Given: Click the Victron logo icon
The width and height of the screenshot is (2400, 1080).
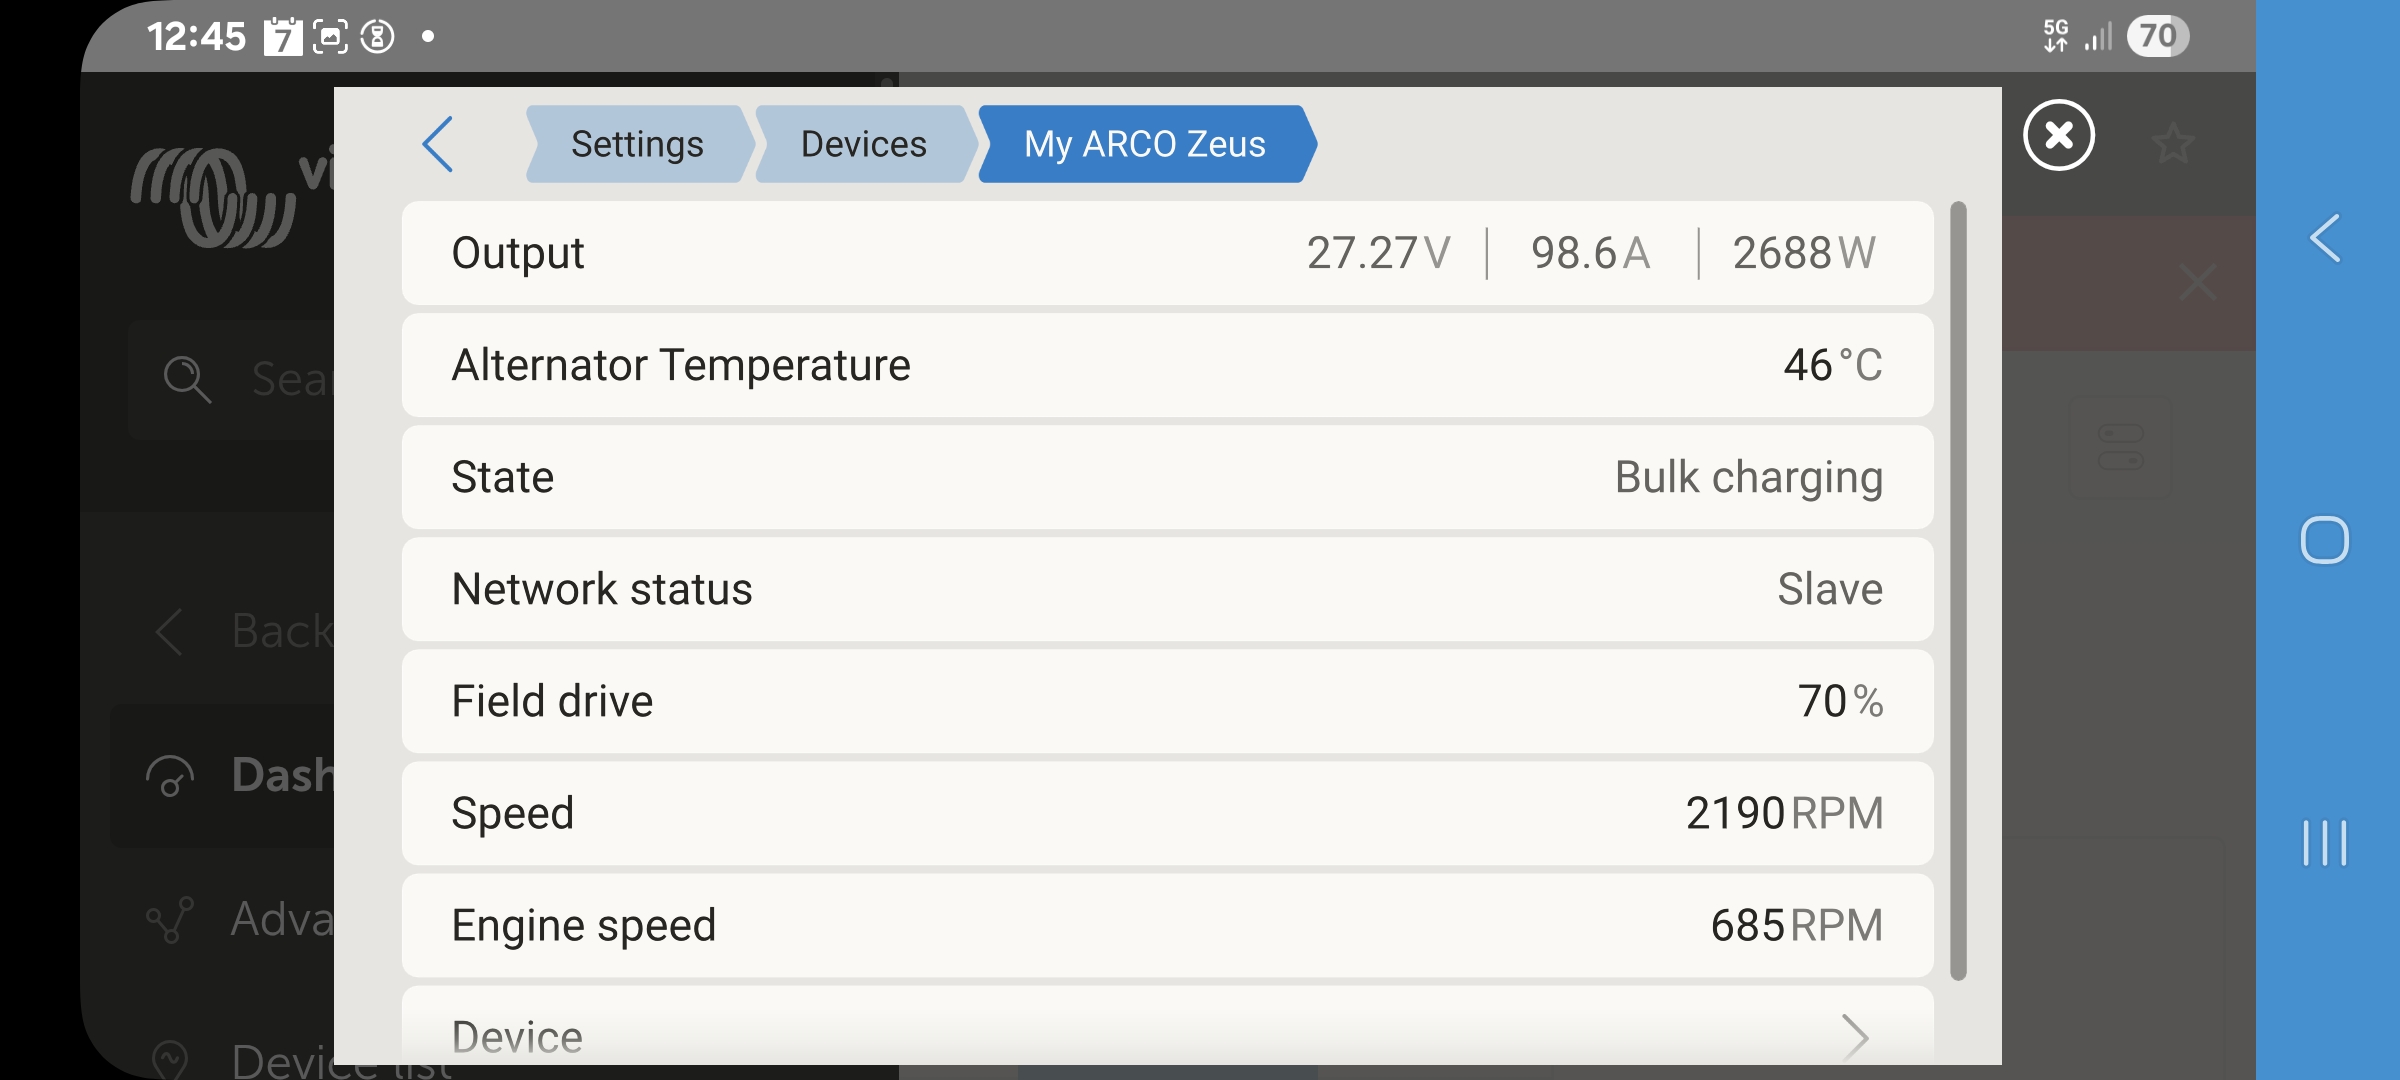Looking at the screenshot, I should tap(213, 197).
